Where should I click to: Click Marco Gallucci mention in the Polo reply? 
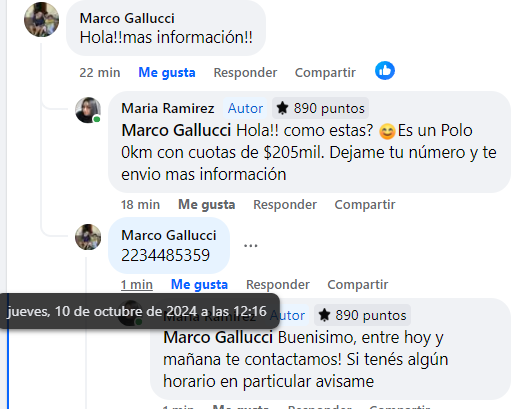pyautogui.click(x=176, y=130)
